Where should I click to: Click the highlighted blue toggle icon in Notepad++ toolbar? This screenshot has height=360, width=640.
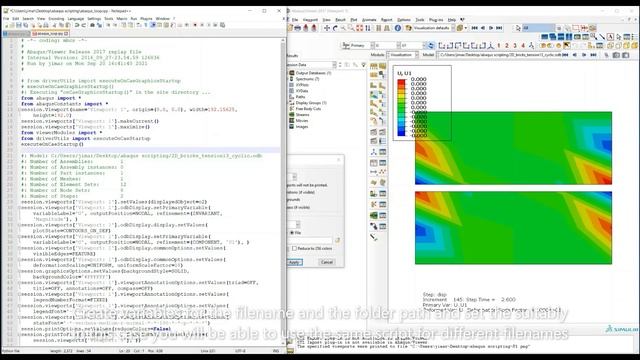pos(153,25)
